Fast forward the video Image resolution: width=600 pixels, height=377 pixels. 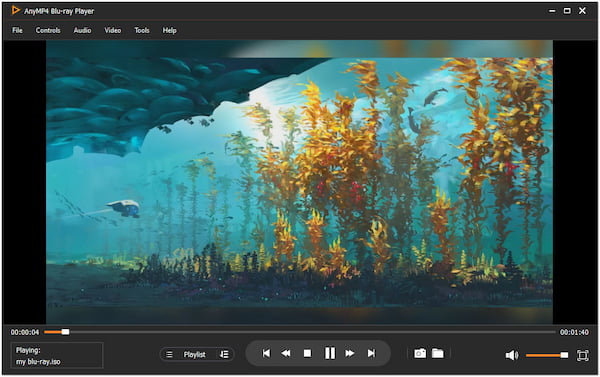[x=350, y=353]
